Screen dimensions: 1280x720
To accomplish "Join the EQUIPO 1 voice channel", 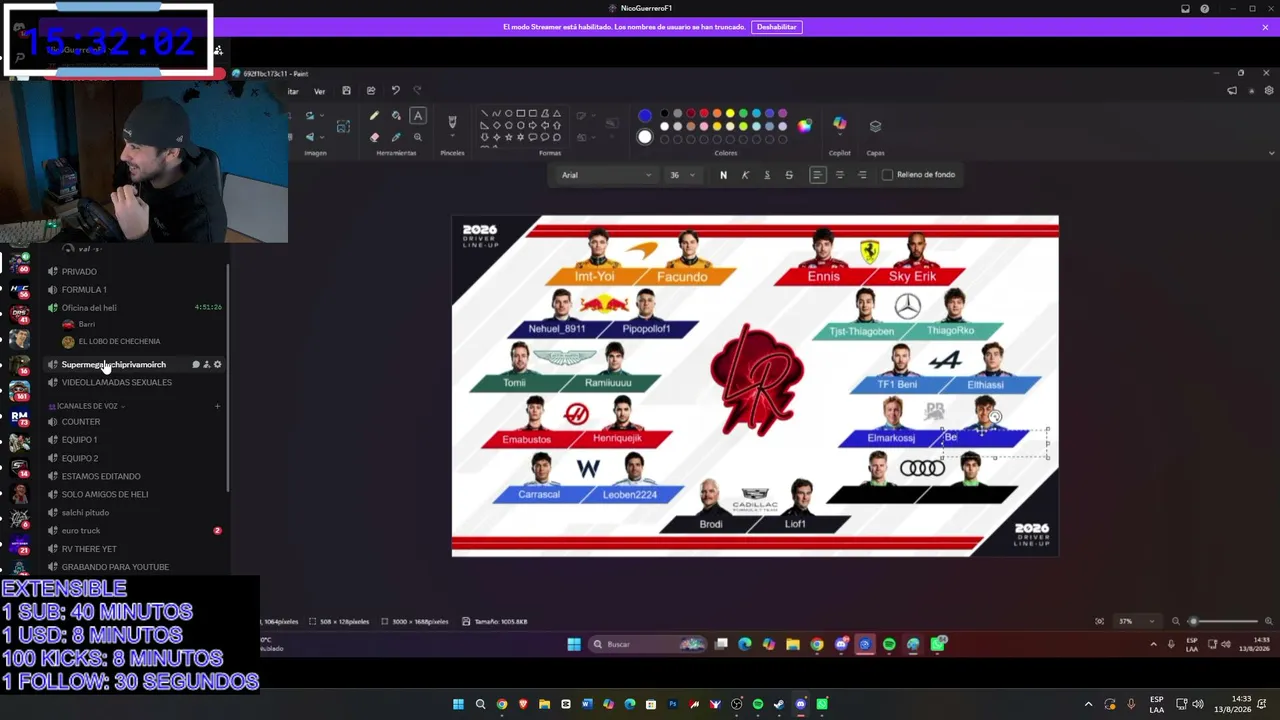I will click(x=79, y=440).
